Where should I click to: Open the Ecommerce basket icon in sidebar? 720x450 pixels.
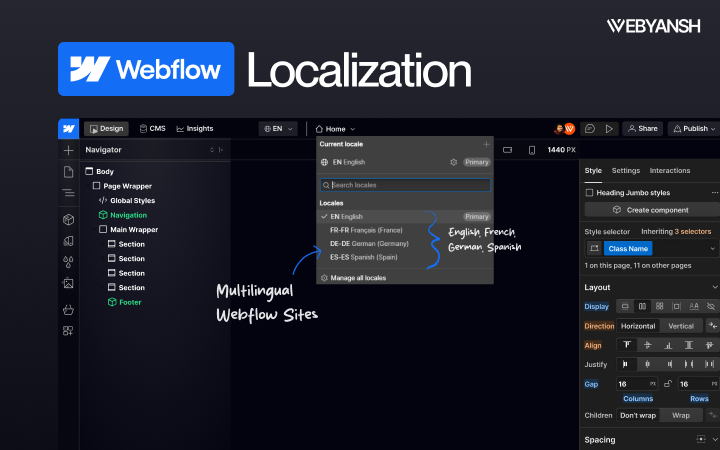pyautogui.click(x=68, y=310)
